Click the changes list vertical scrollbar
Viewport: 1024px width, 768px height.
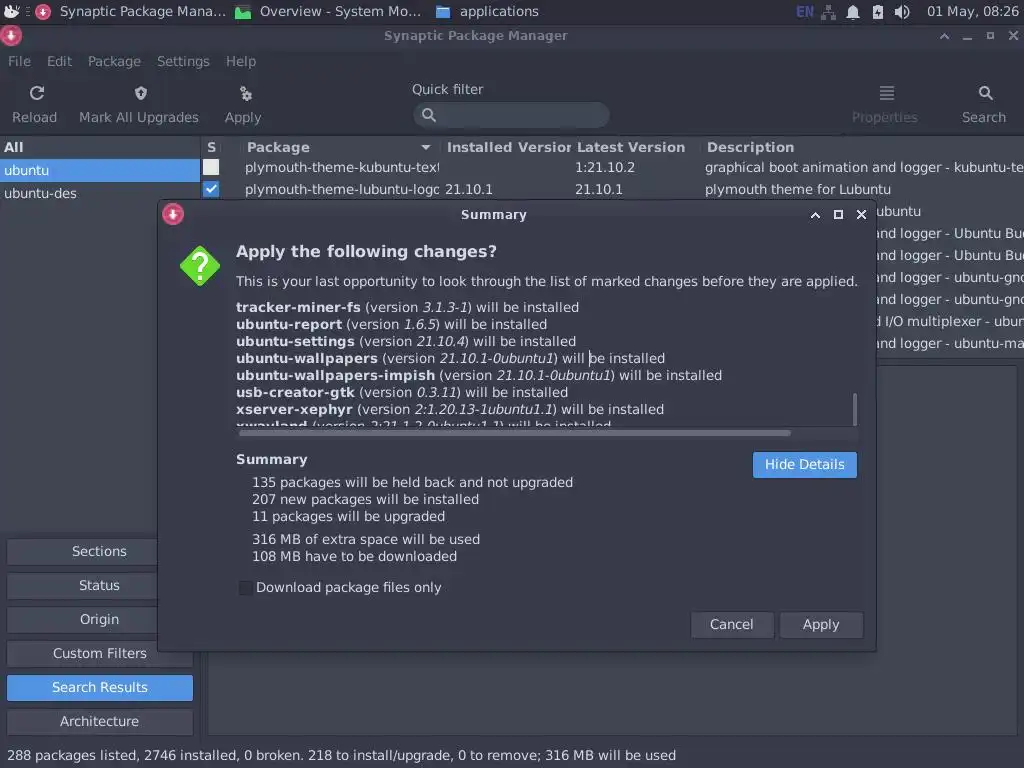(x=855, y=409)
